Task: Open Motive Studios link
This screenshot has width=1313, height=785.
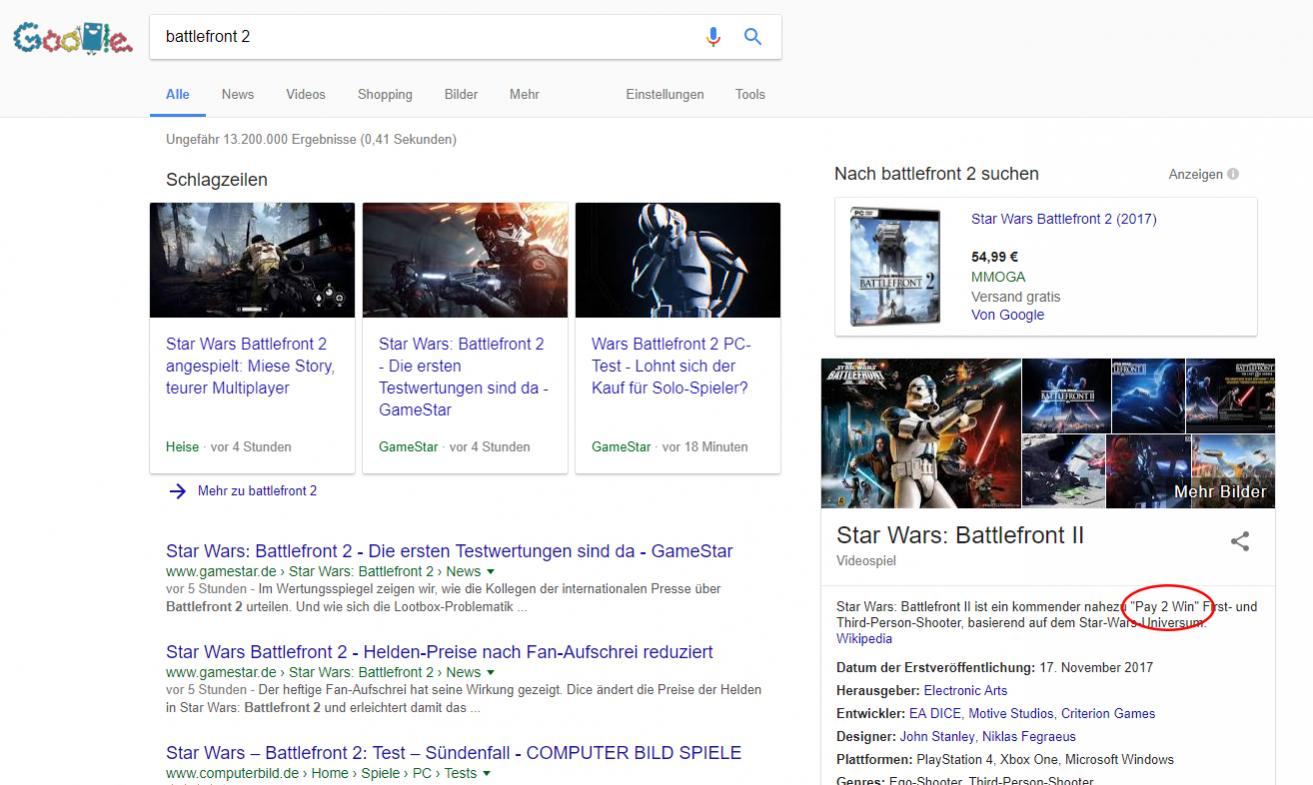Action: click(1010, 714)
